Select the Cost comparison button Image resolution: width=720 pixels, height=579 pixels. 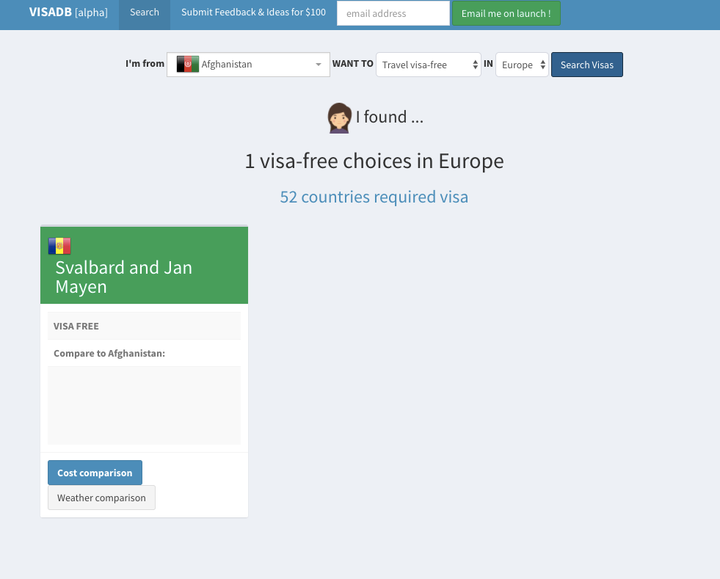(95, 473)
